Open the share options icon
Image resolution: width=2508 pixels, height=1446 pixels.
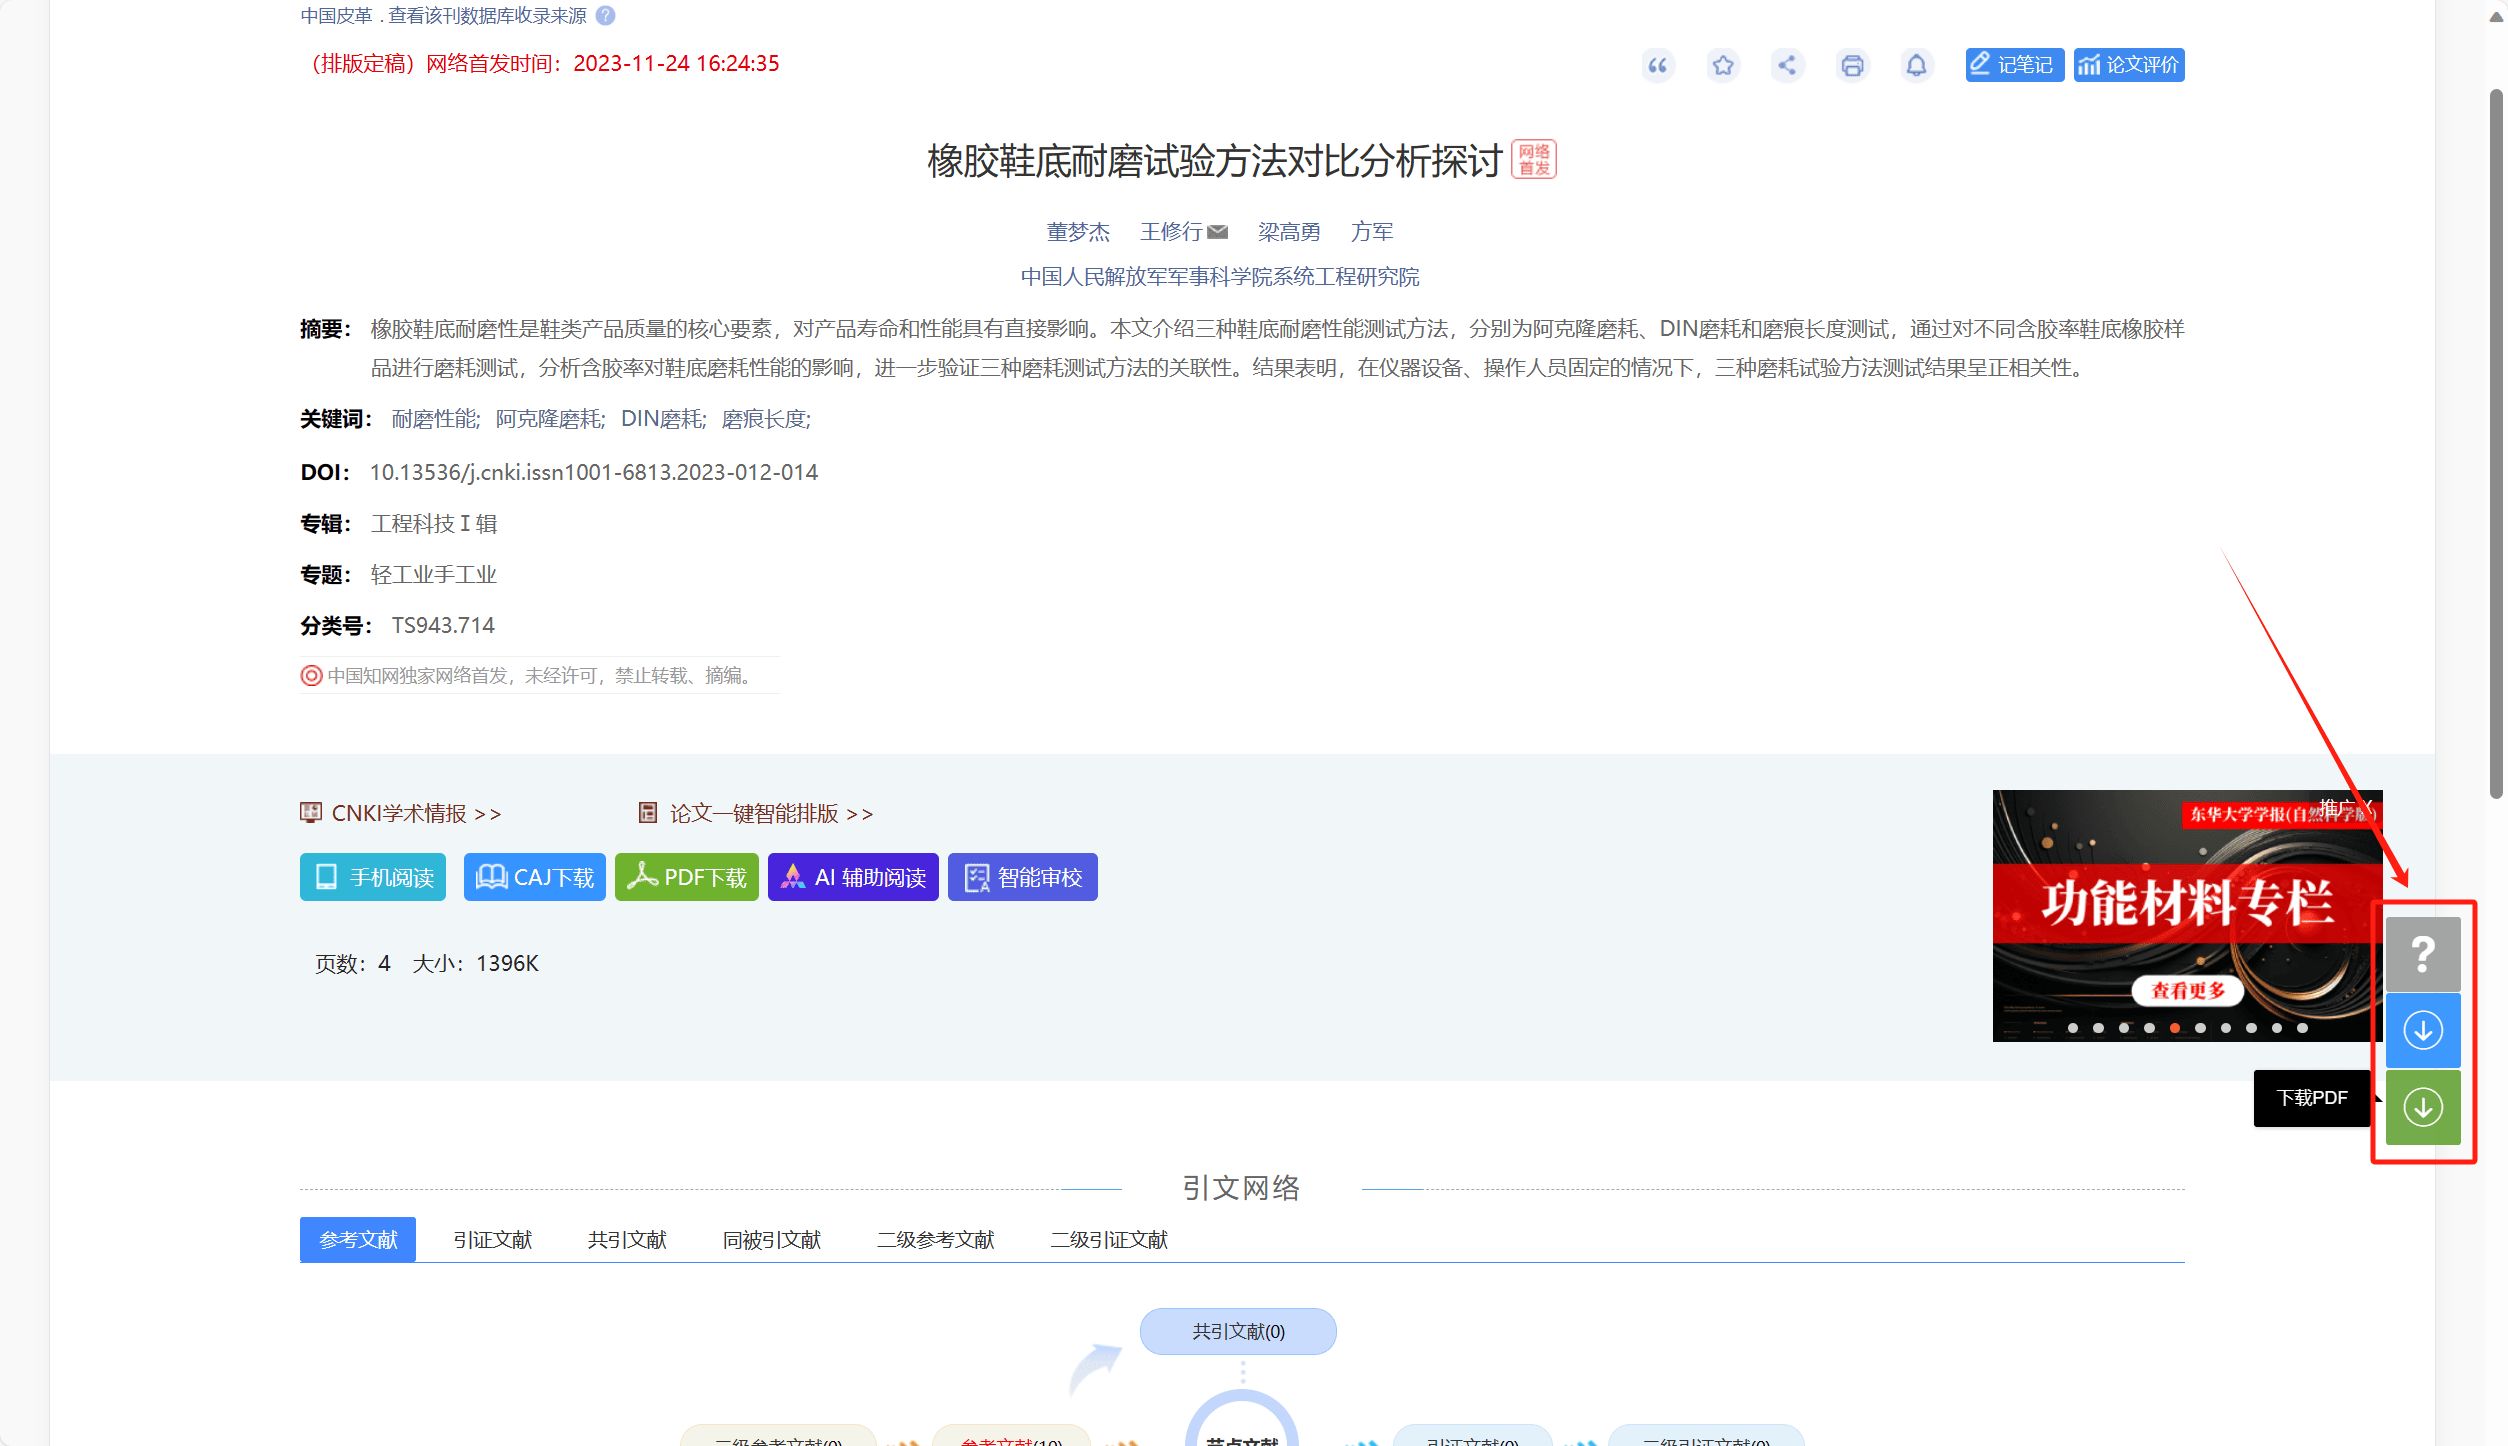click(x=1787, y=65)
